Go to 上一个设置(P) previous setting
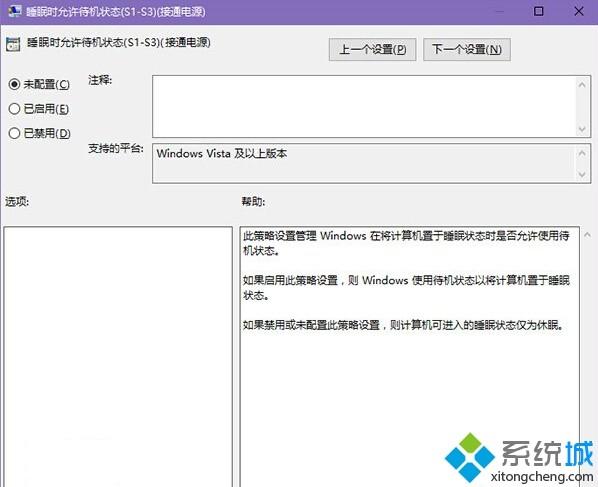The width and height of the screenshot is (598, 487). click(372, 49)
